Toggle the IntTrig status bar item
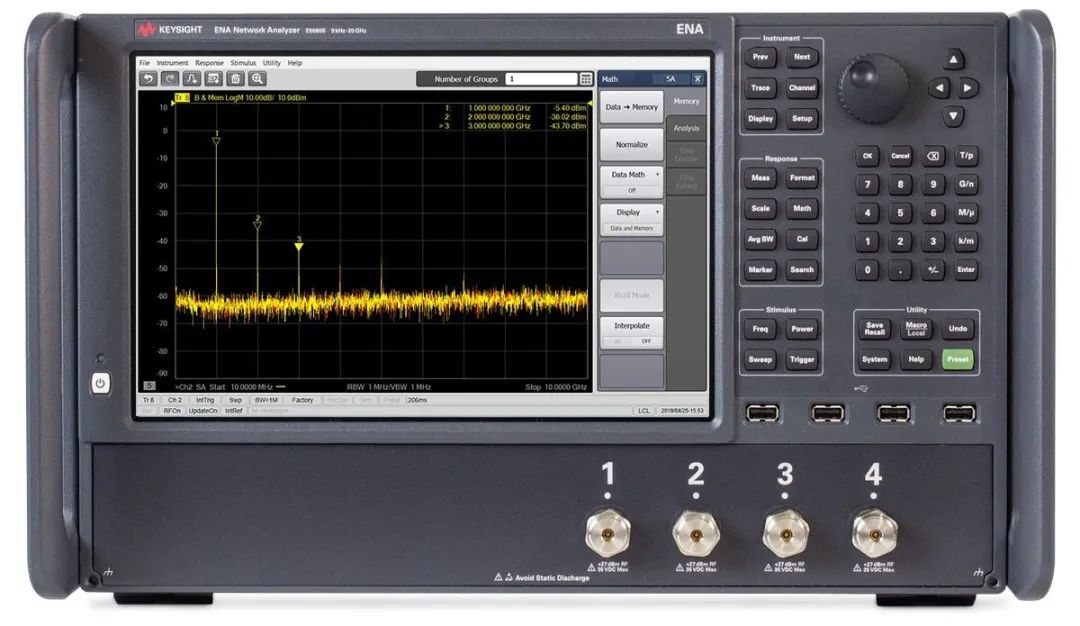This screenshot has width=1080, height=626. point(205,400)
